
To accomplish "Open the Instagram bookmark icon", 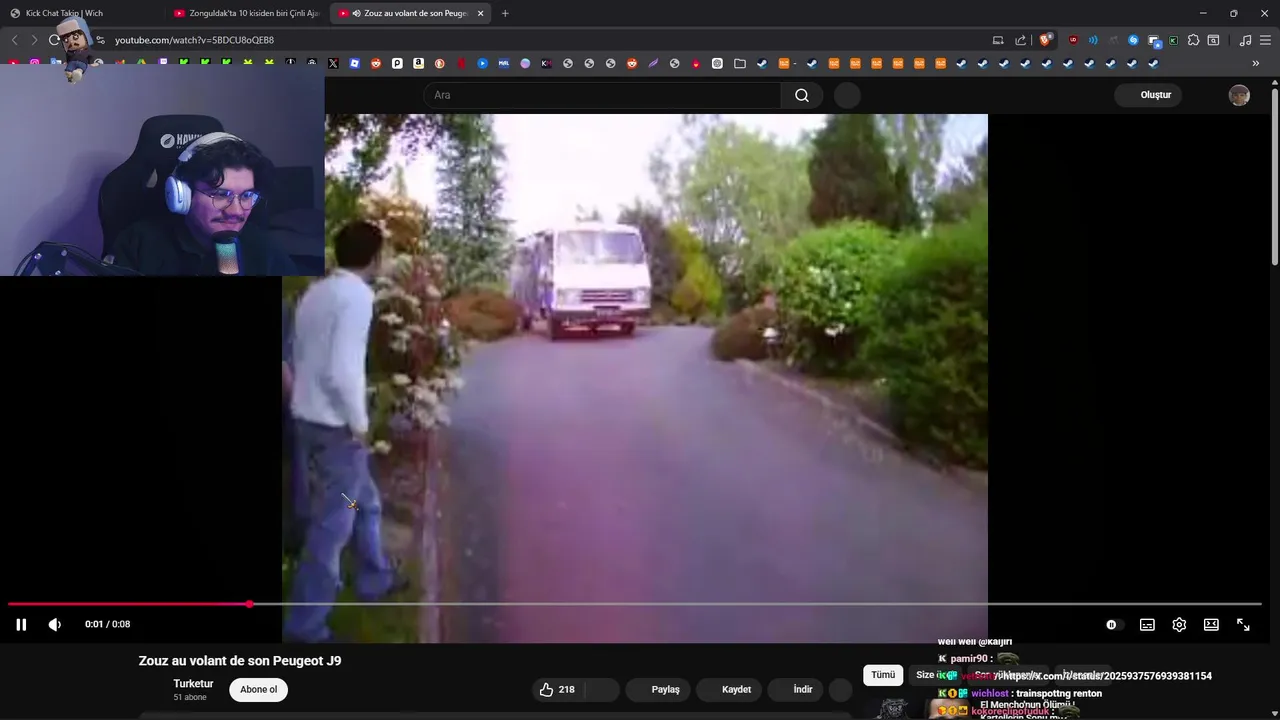I will pyautogui.click(x=35, y=63).
